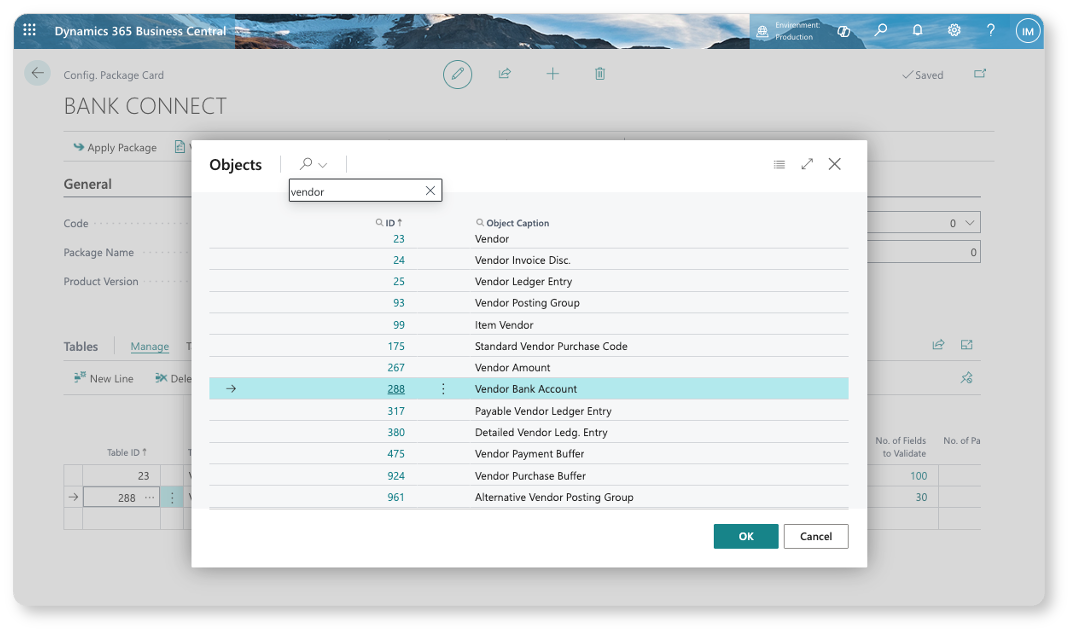The image size is (1072, 633).
Task: Select ID 23 Vendor row link
Action: point(399,239)
